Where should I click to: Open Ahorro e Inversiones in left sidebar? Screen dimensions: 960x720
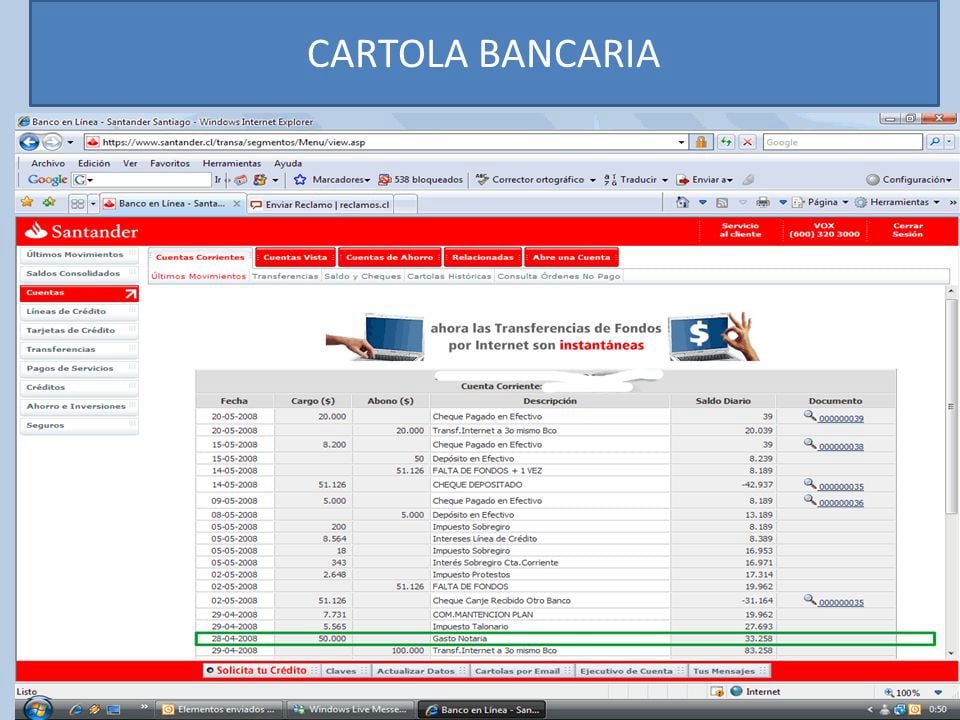pos(79,406)
